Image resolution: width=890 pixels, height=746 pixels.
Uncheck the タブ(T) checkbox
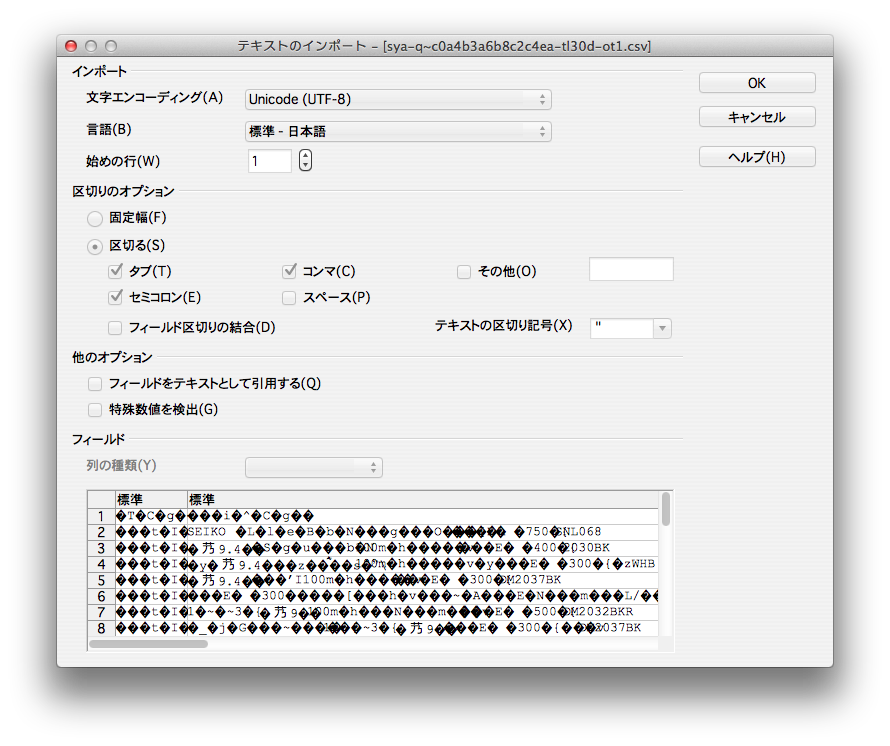115,271
